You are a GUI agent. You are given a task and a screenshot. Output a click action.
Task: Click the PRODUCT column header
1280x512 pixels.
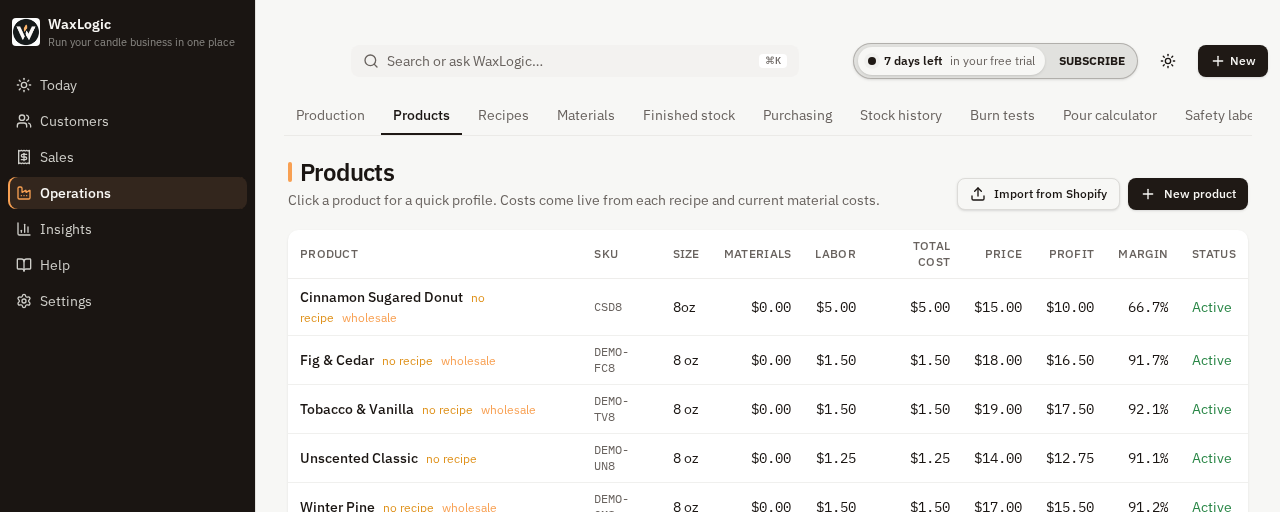click(x=329, y=254)
